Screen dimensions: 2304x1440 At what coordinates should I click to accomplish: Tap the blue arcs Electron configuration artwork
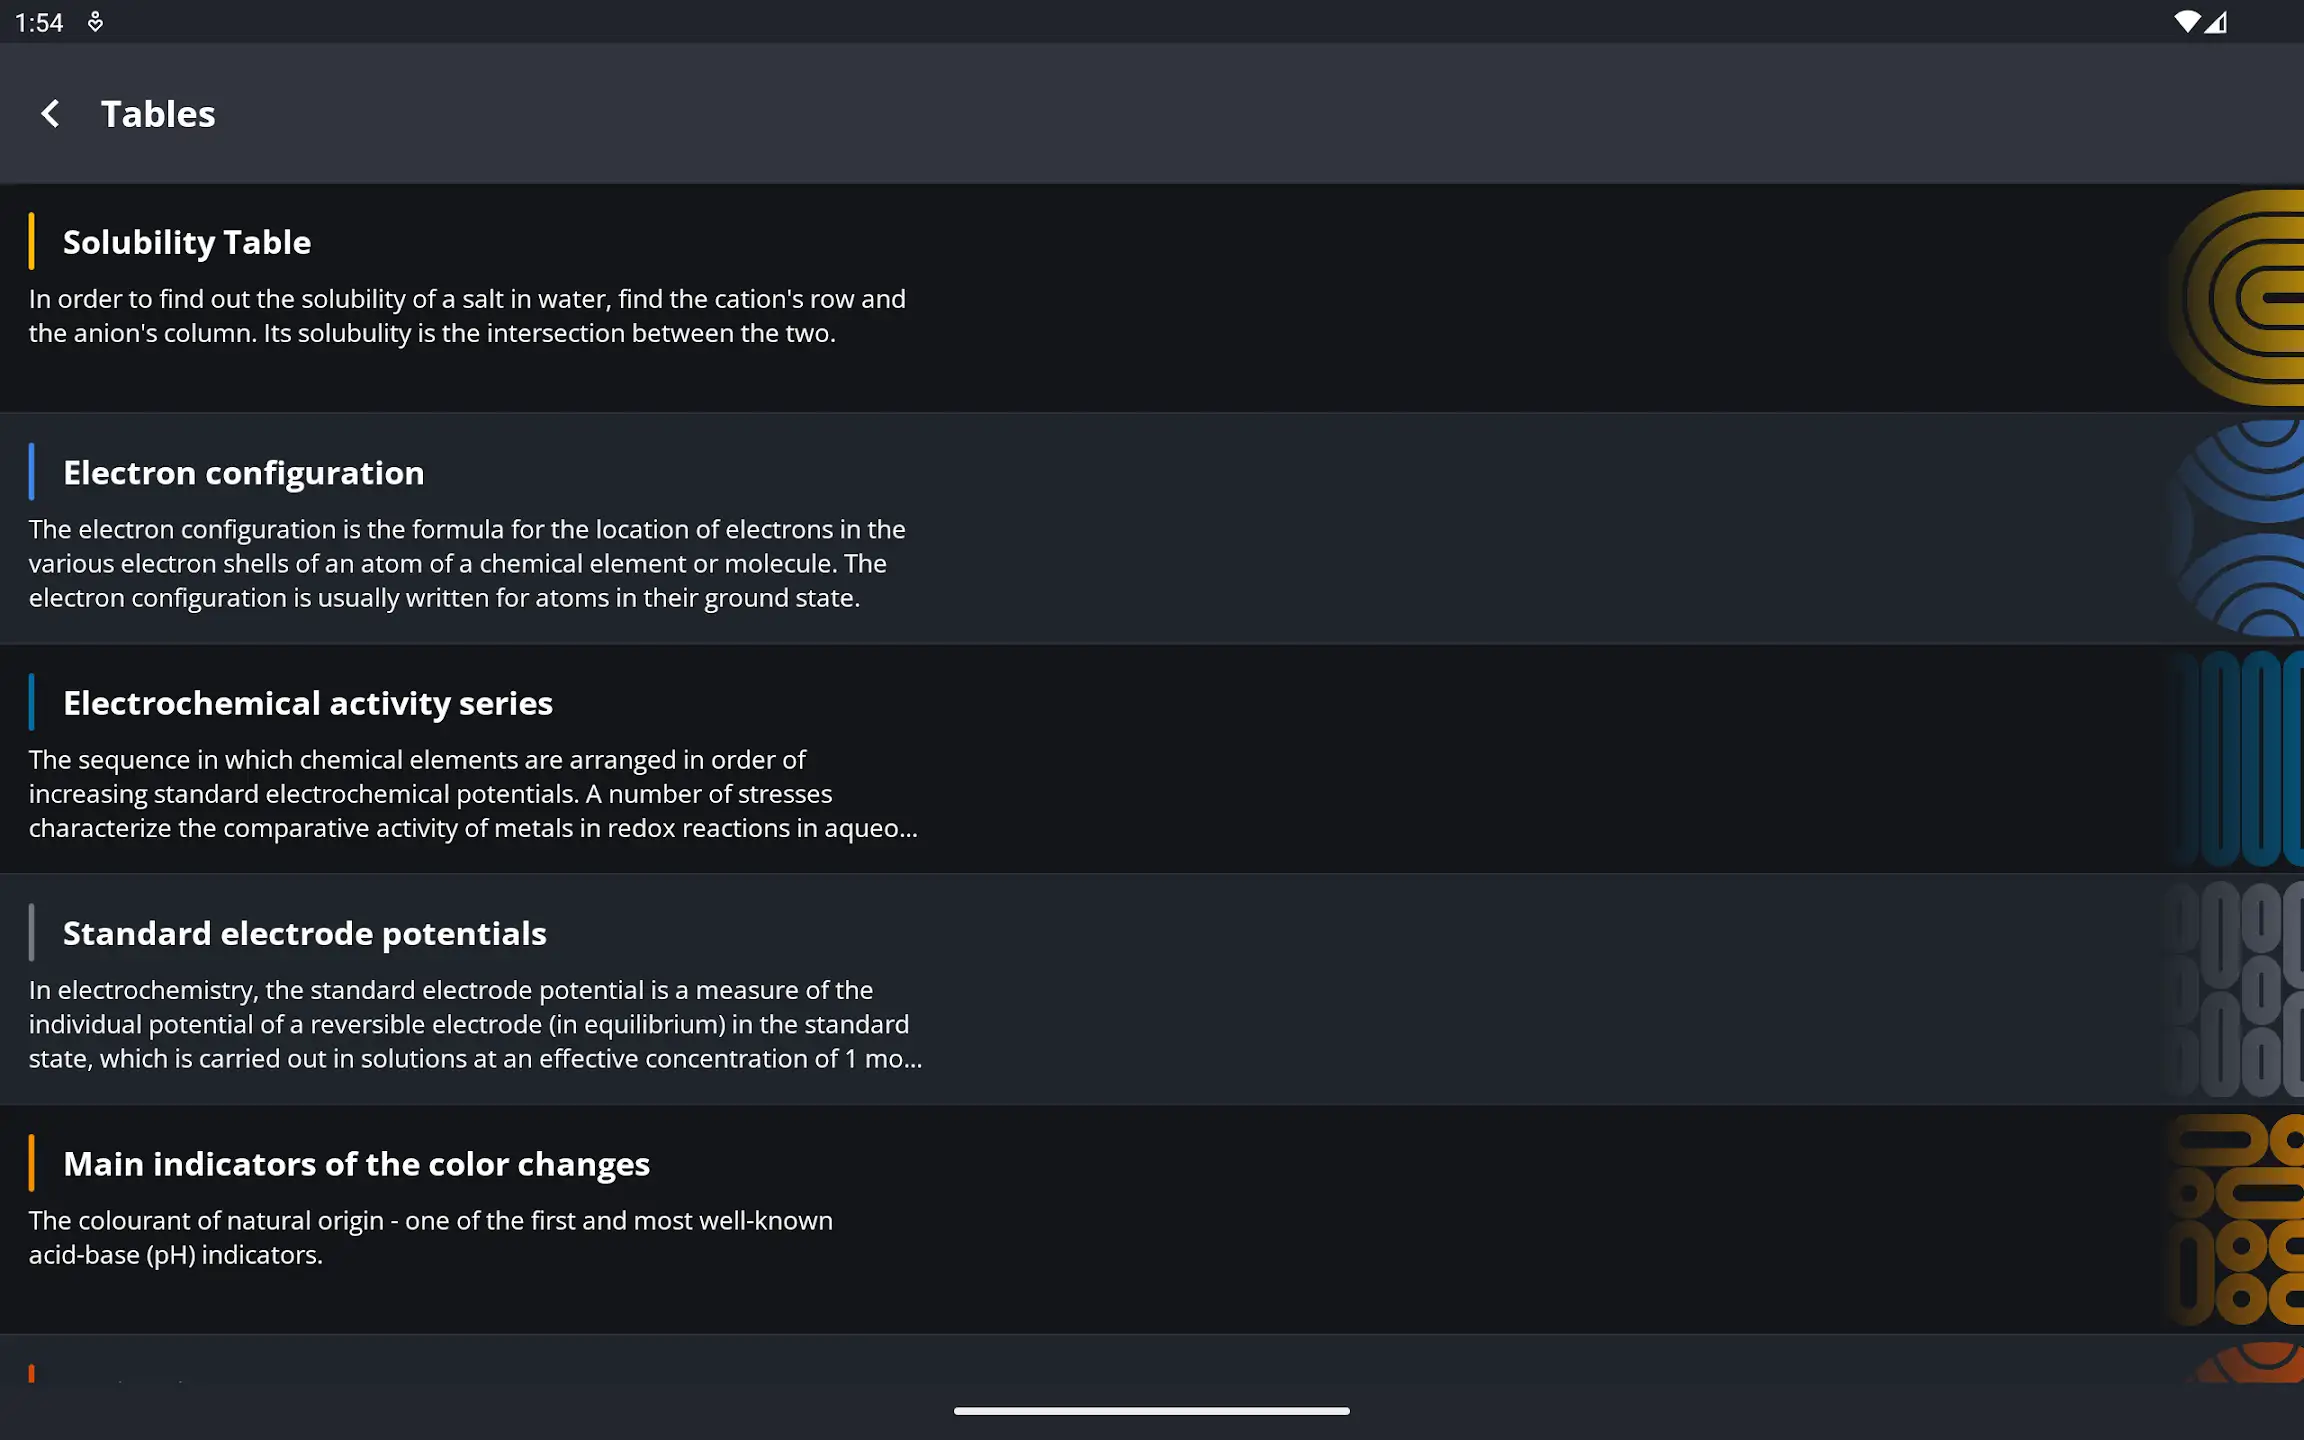[x=2236, y=528]
